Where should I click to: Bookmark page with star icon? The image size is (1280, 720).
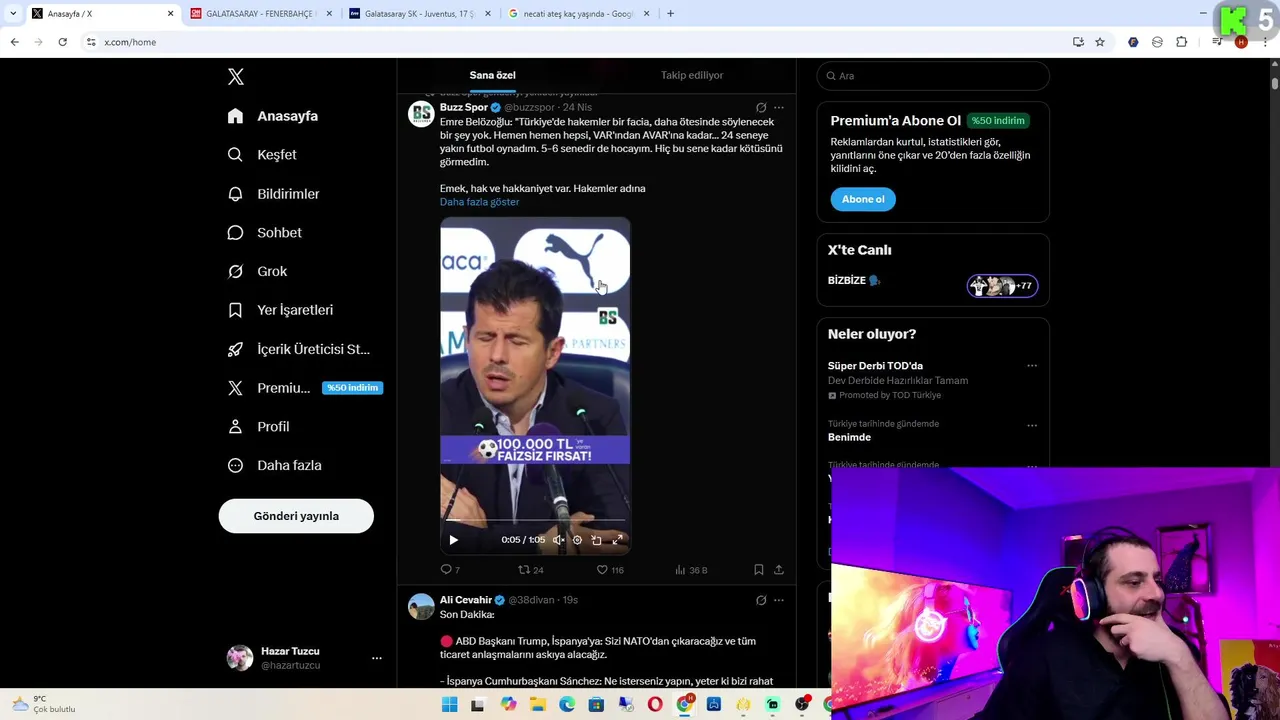1100,42
